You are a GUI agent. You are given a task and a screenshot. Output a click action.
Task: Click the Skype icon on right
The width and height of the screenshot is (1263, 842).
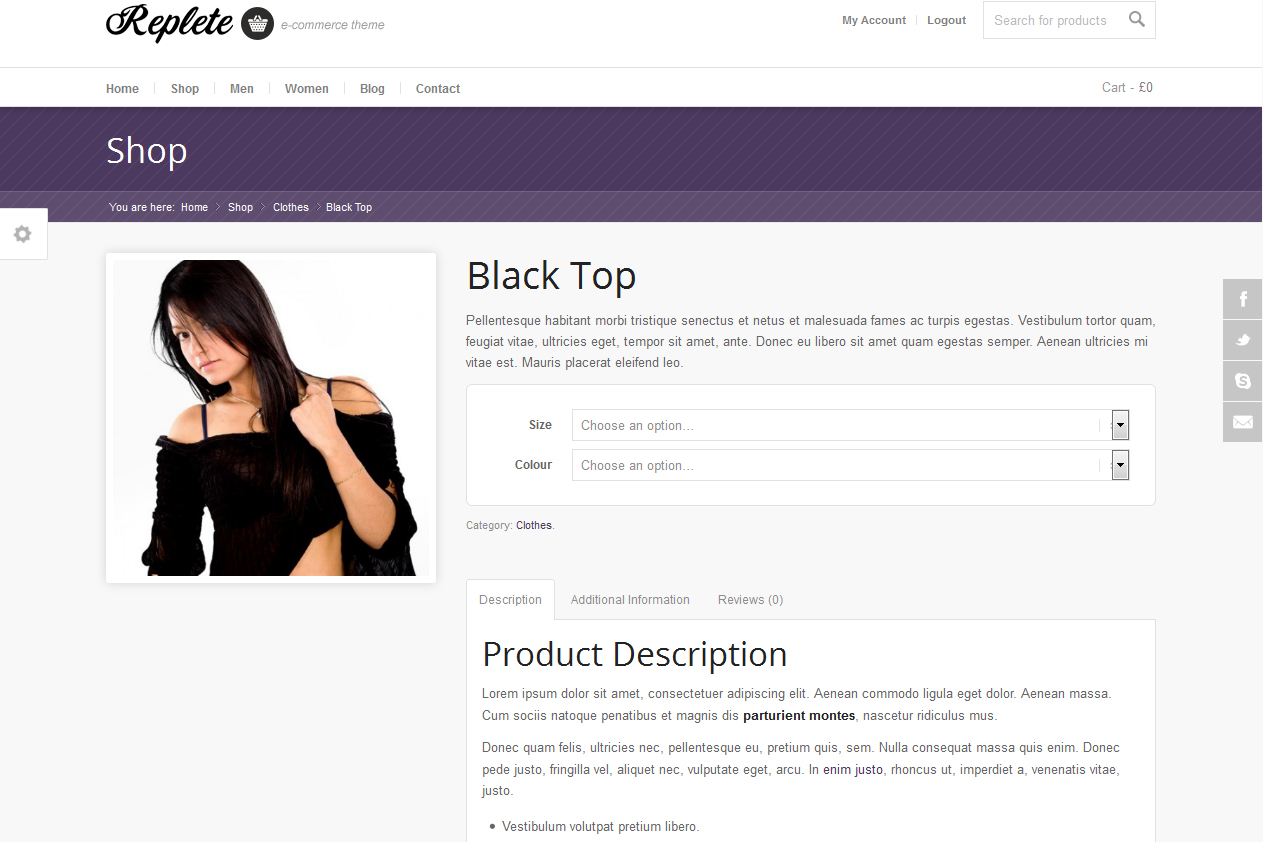coord(1243,381)
